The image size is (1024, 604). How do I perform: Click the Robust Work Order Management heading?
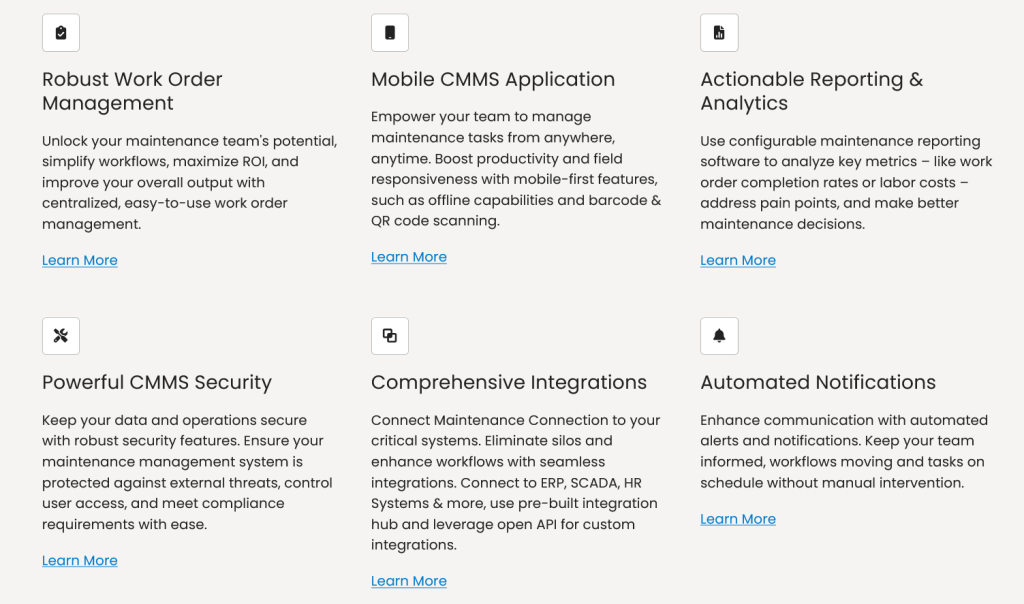click(132, 91)
